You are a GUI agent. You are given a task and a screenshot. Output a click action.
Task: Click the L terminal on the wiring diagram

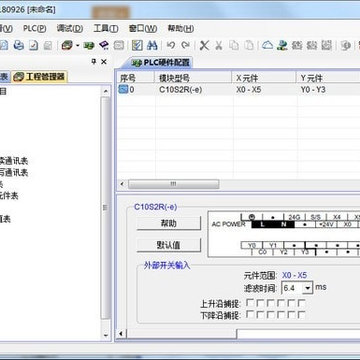[262, 225]
